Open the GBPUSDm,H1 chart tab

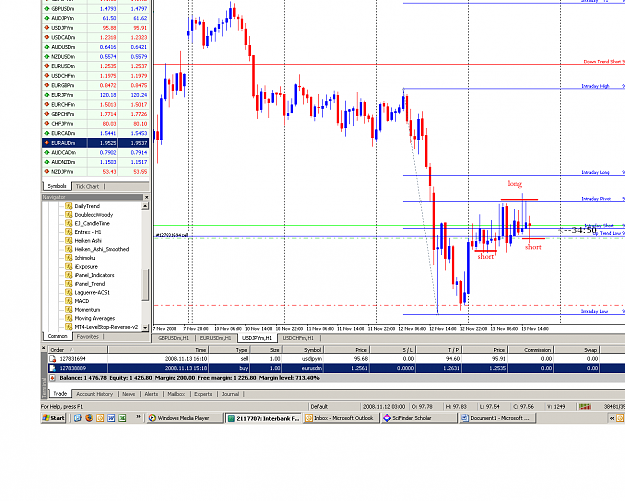(x=173, y=338)
